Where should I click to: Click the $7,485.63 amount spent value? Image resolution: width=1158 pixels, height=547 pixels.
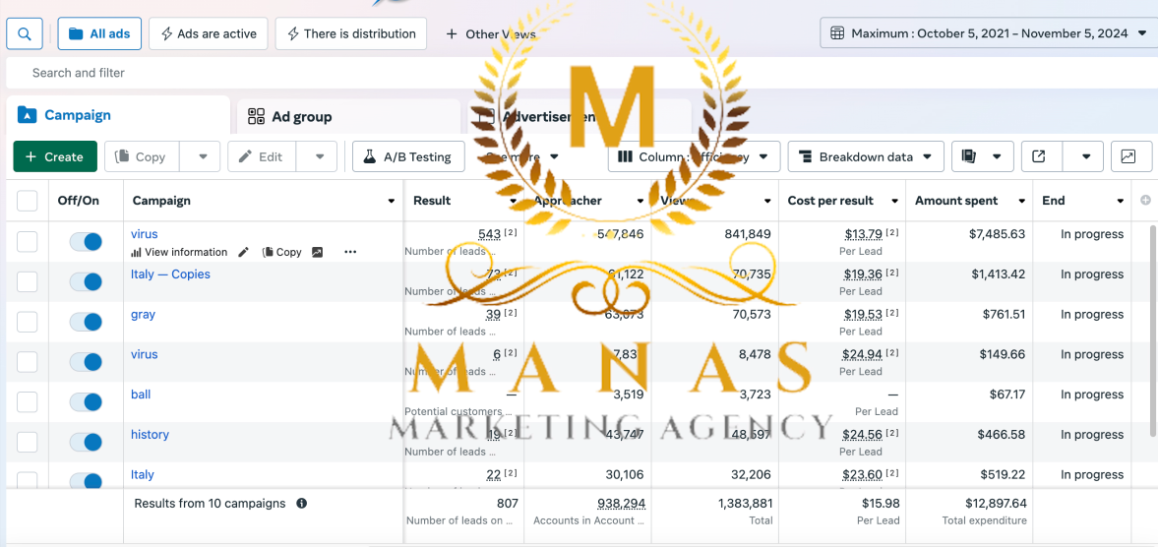click(997, 234)
